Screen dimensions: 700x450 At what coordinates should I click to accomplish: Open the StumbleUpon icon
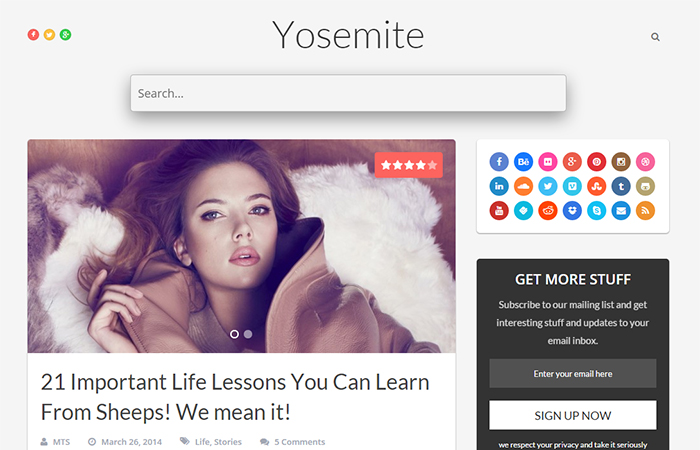(596, 186)
